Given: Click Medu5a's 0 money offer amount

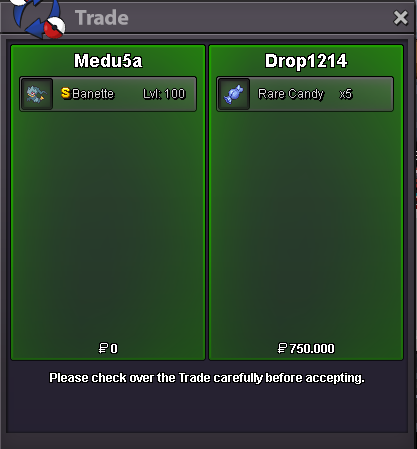Looking at the screenshot, I should (x=114, y=349).
